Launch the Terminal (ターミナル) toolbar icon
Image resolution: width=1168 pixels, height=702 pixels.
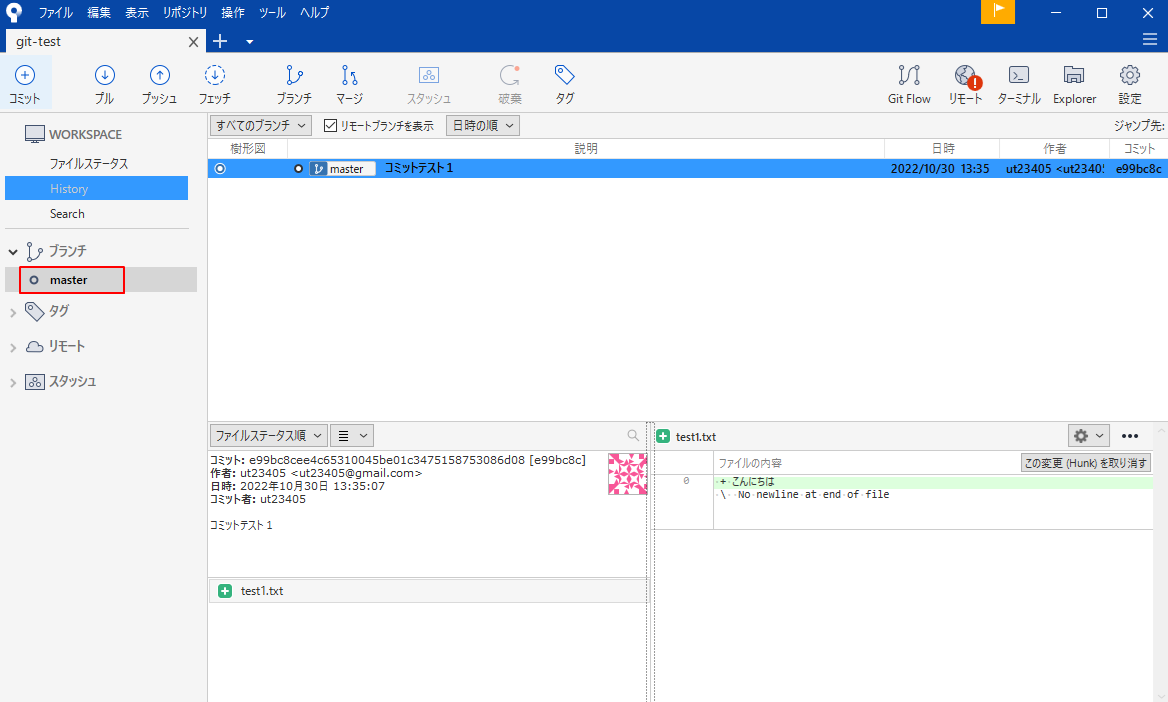click(x=1018, y=83)
